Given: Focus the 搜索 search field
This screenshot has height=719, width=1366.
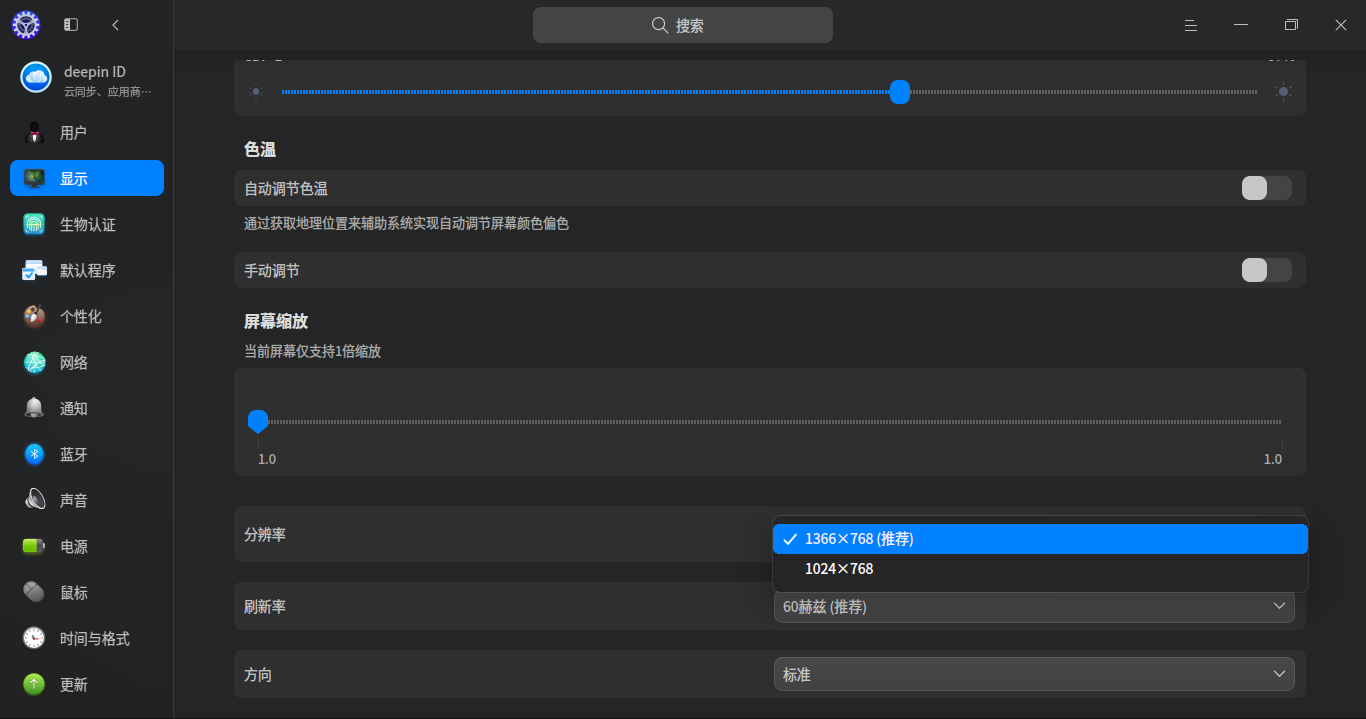Looking at the screenshot, I should coord(683,25).
